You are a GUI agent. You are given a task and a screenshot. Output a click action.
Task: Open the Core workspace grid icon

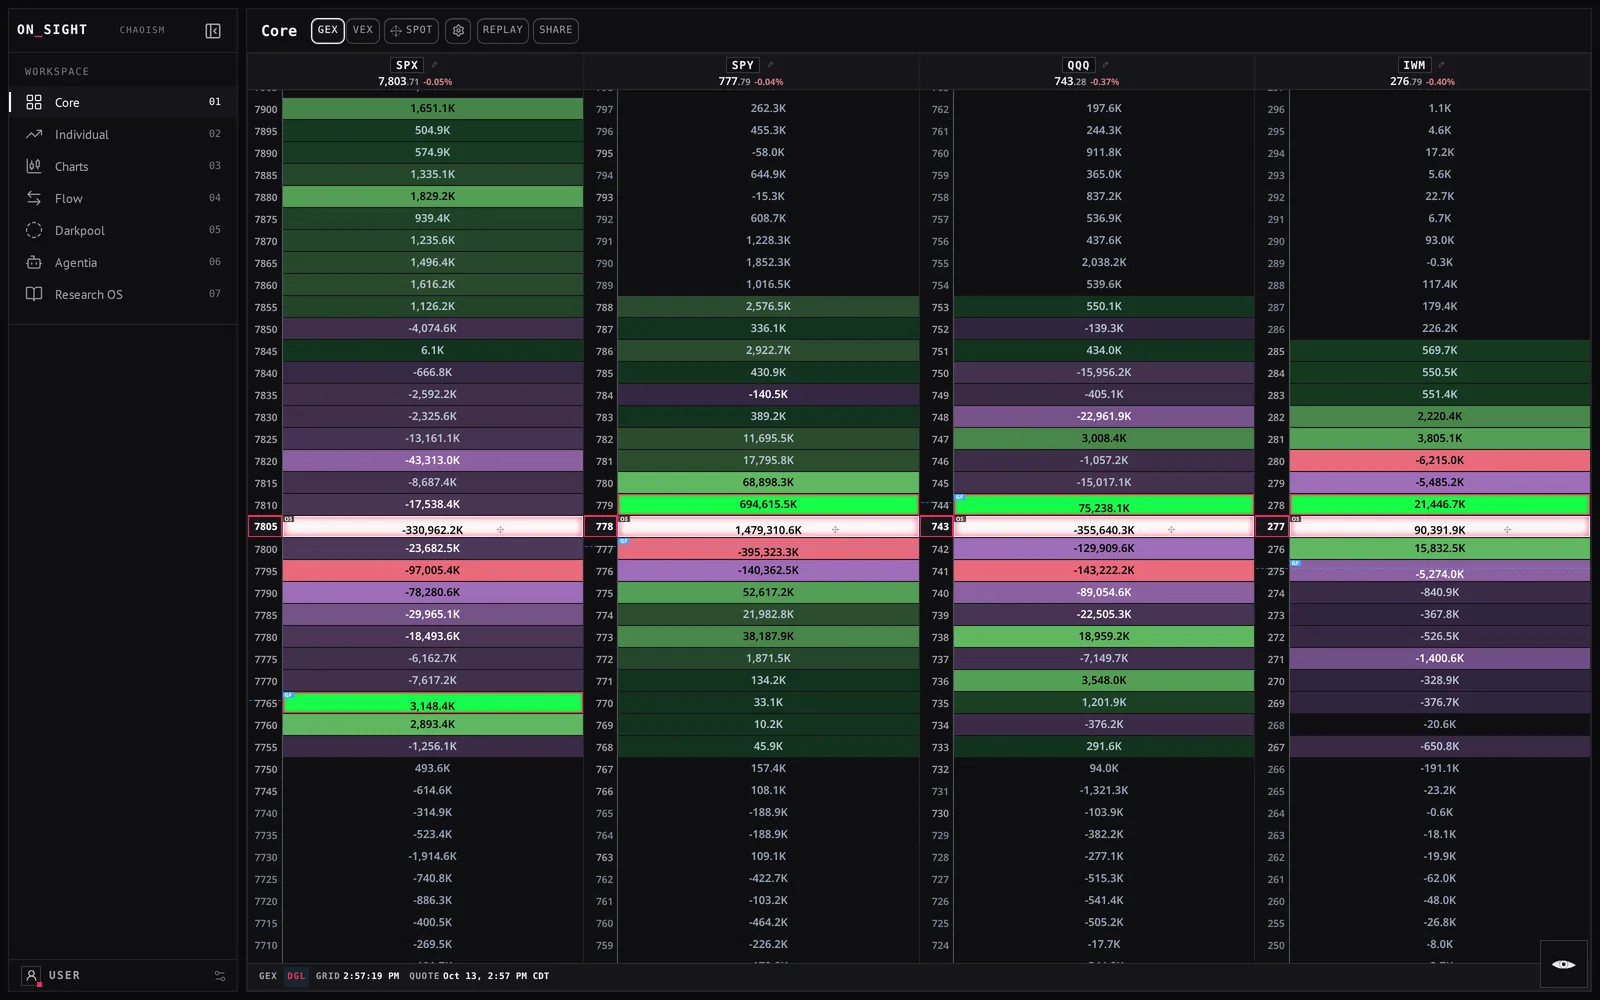(34, 102)
